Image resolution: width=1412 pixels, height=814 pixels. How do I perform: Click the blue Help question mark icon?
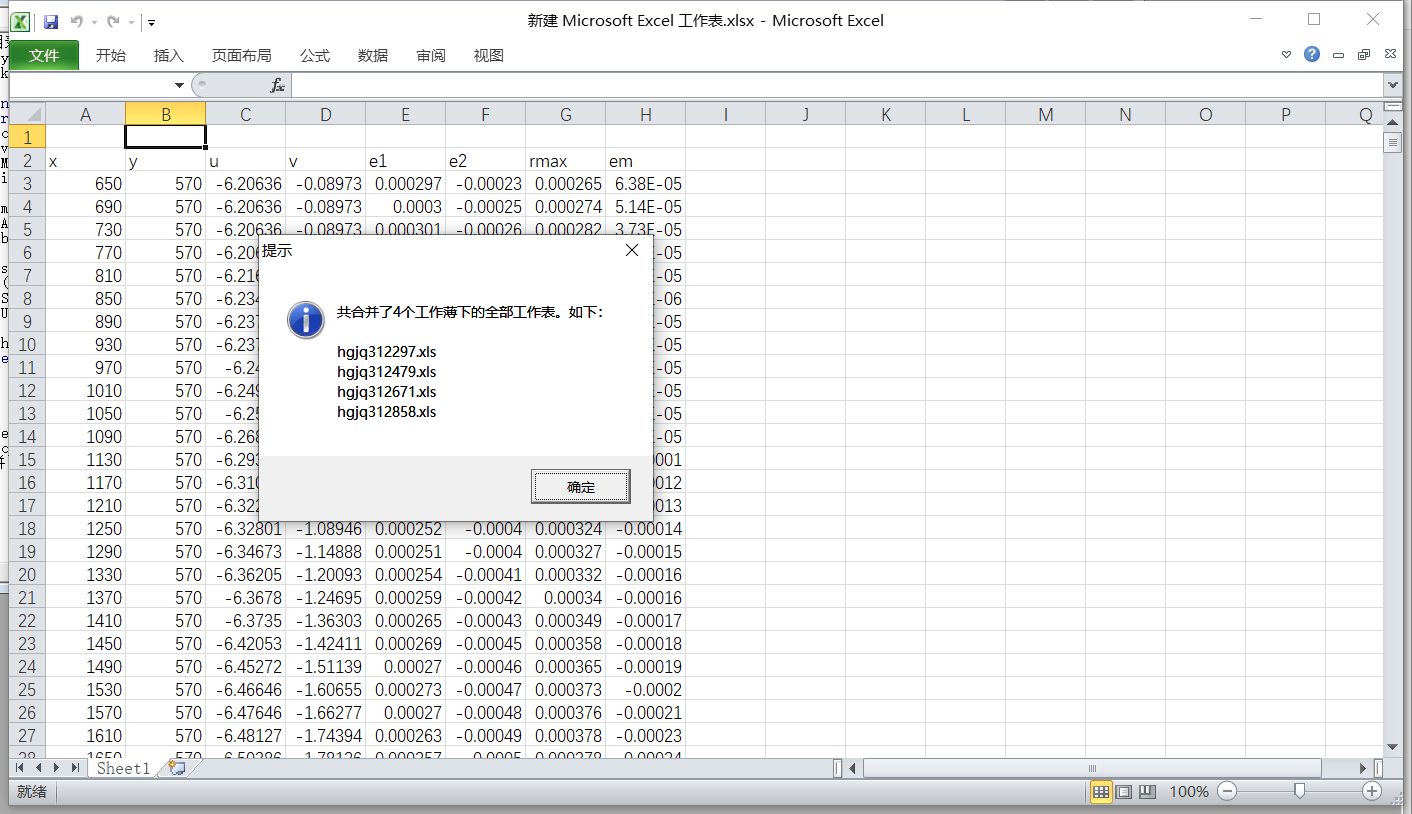click(1312, 55)
